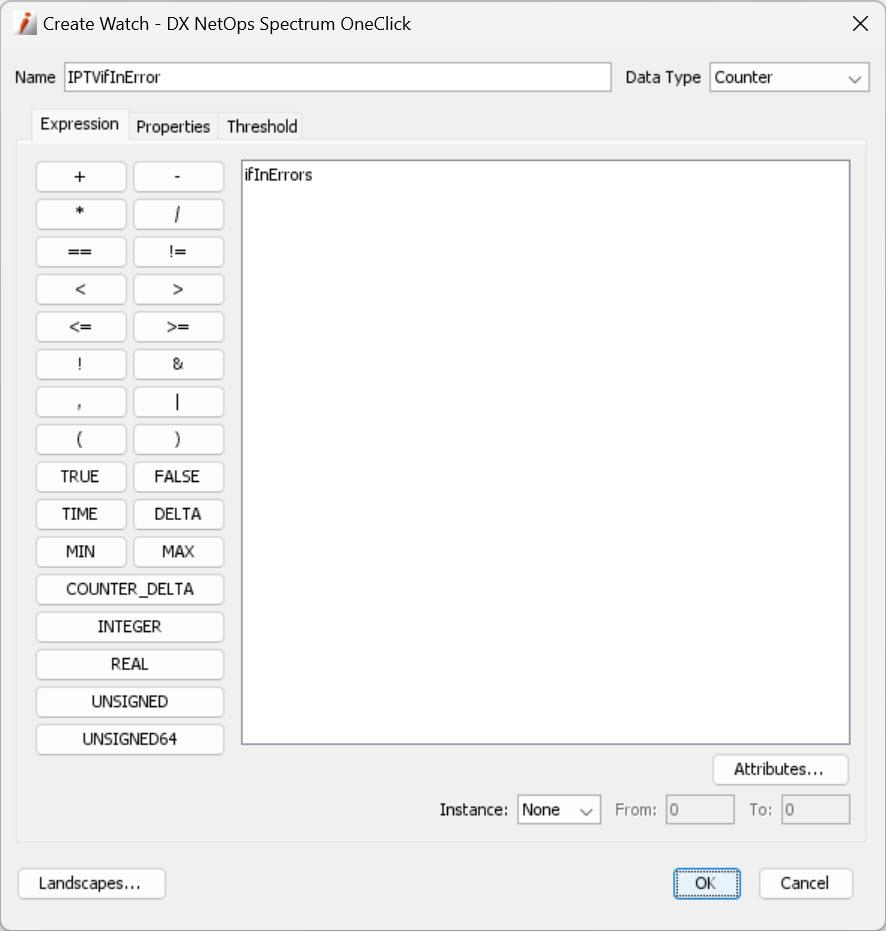This screenshot has height=931, width=886.
Task: Insert the MIN function
Action: [x=81, y=552]
